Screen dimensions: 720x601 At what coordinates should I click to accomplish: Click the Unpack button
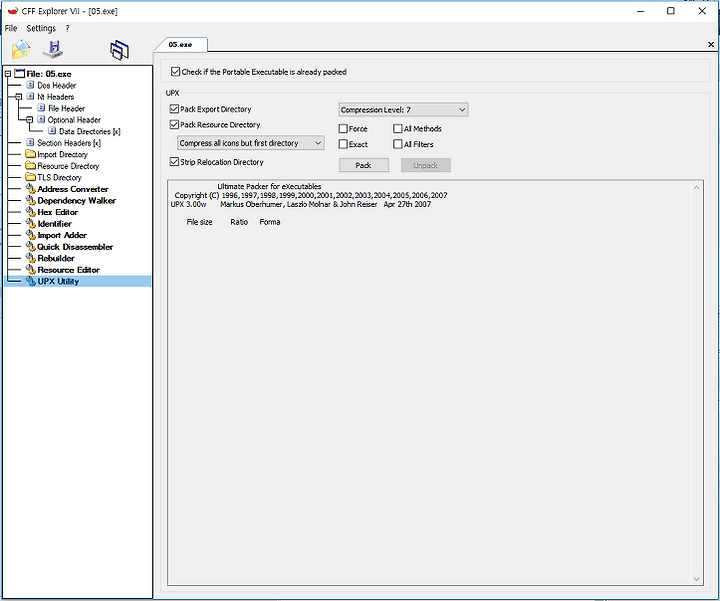(426, 165)
